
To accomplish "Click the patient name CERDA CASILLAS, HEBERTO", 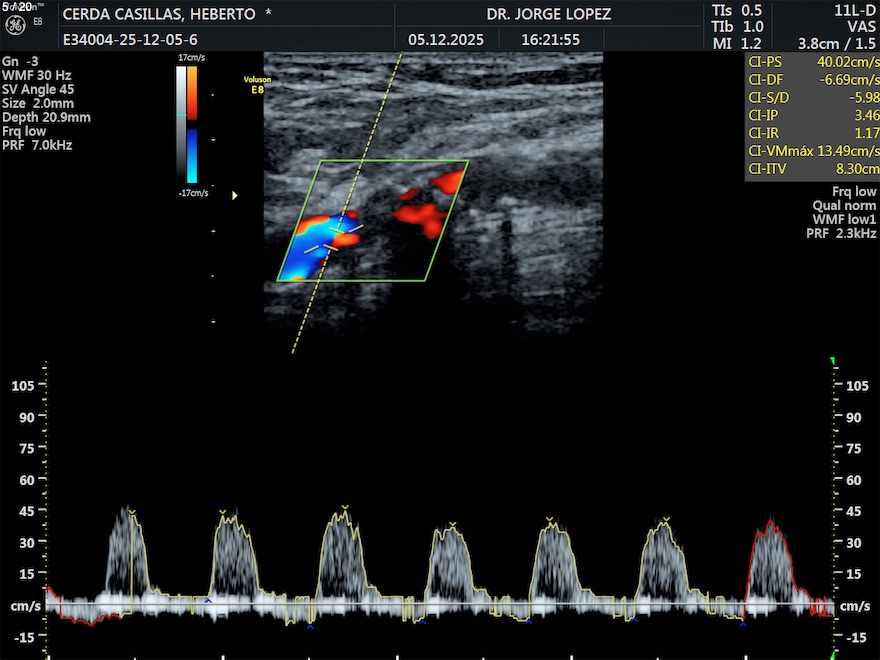I will click(x=166, y=15).
